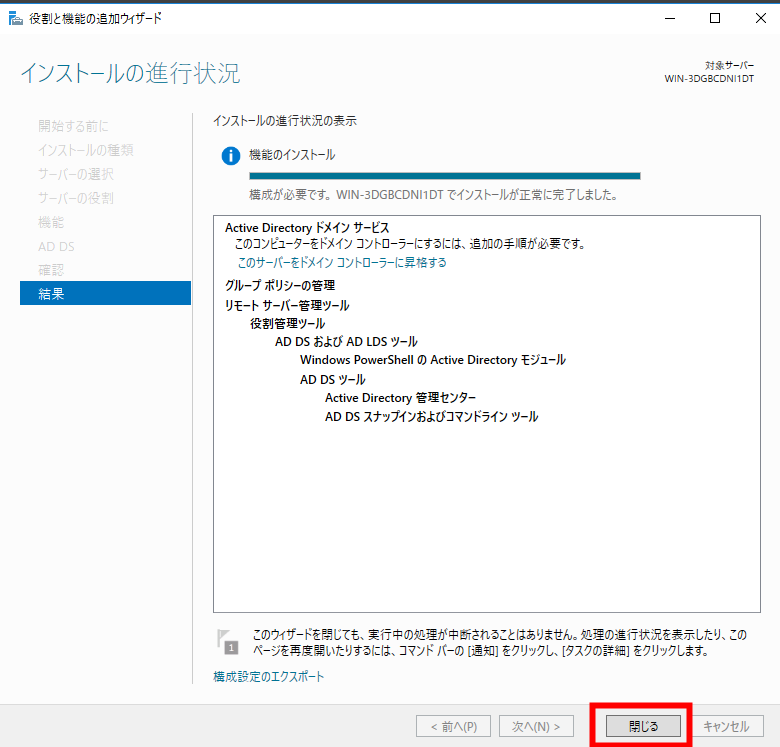Select サーバーの選択 step
Screen dimensions: 780x747
[76, 174]
